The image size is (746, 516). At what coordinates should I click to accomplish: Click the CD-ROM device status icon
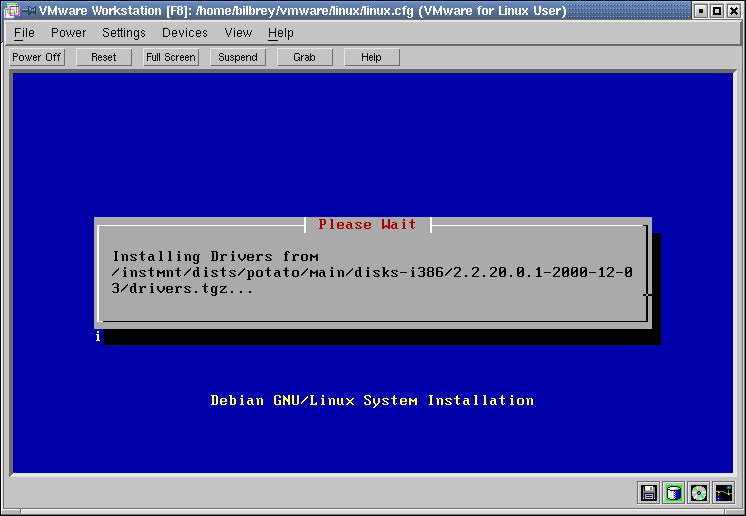click(x=699, y=492)
